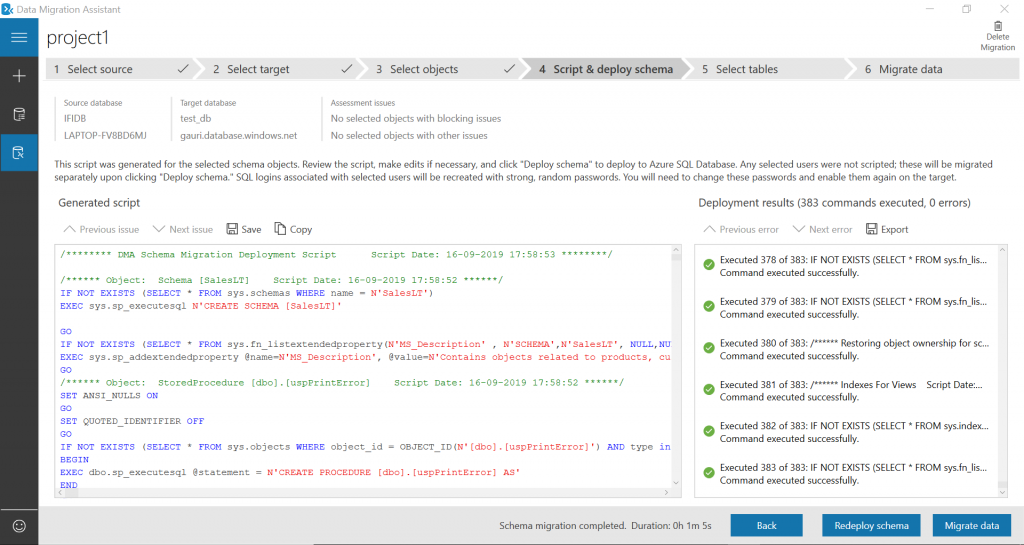
Task: Select result row Executed 381 of 383
Action: tap(846, 390)
